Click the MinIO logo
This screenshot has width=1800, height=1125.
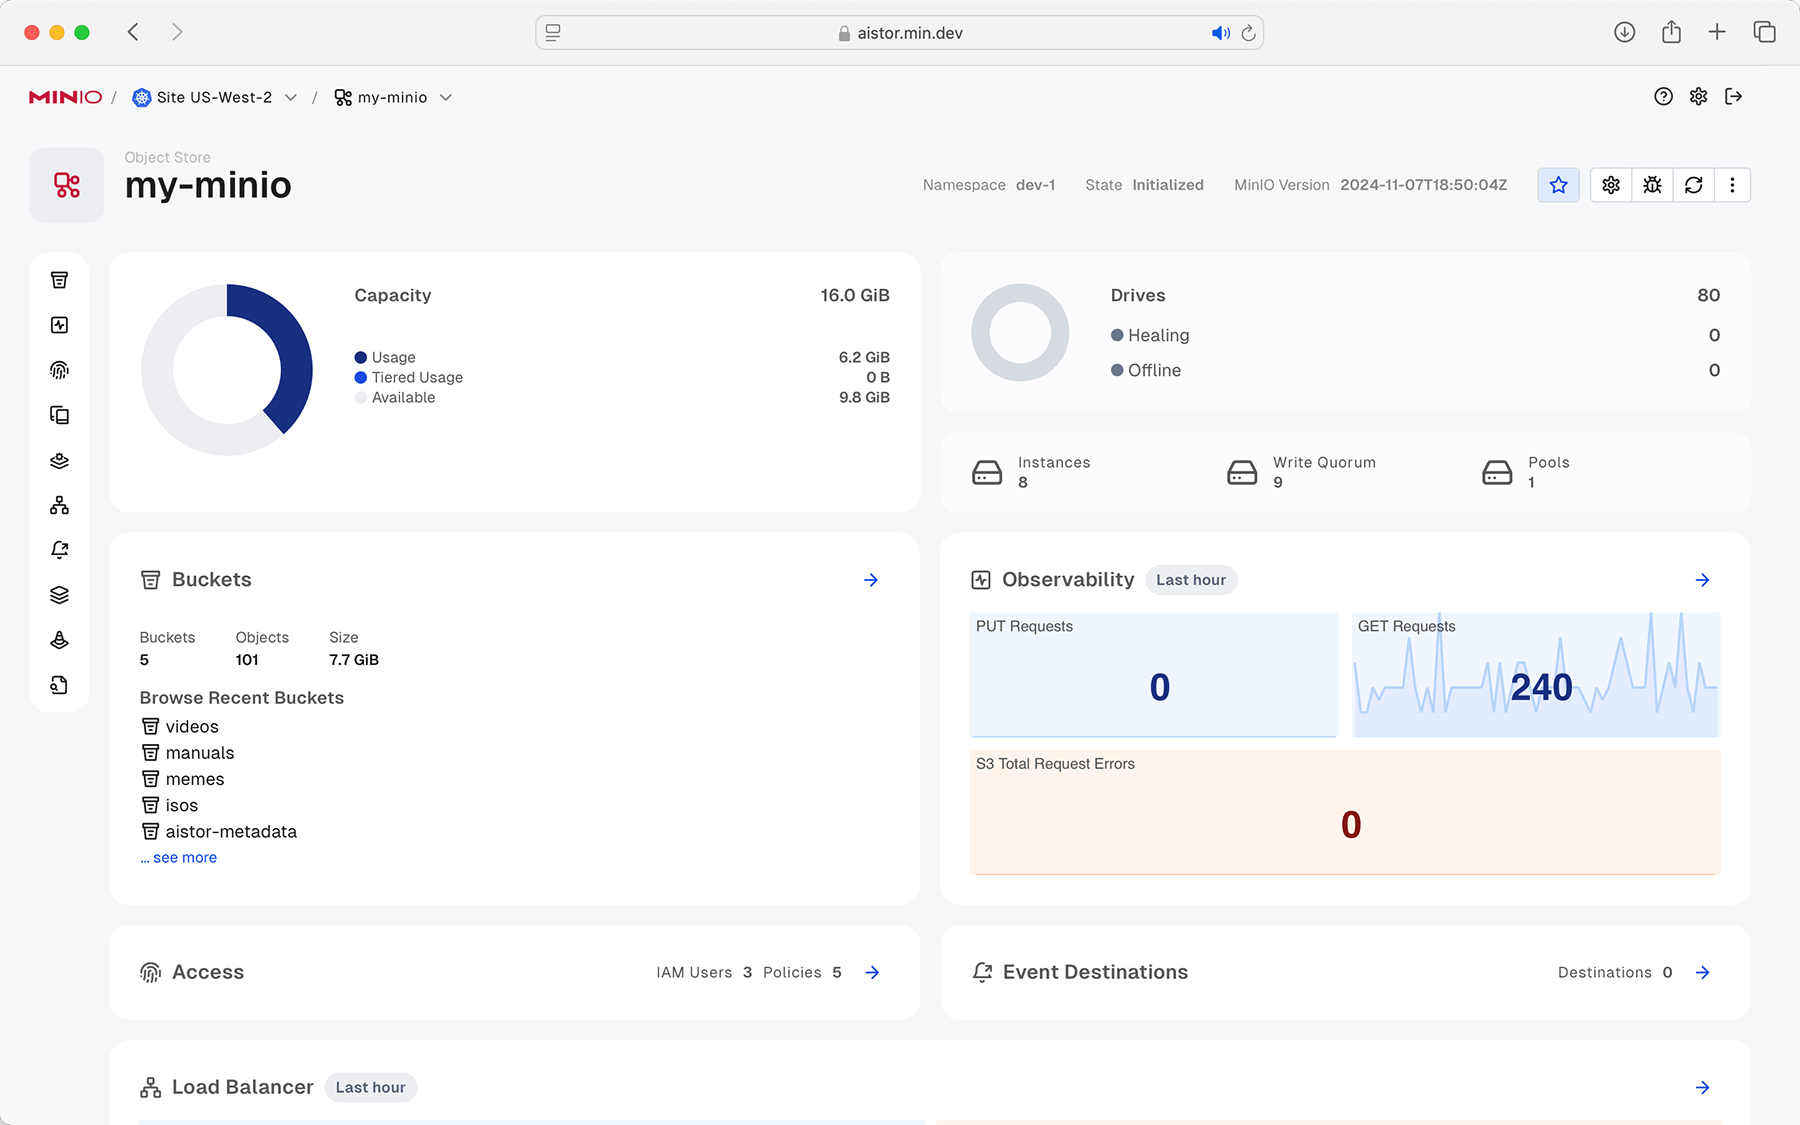(x=65, y=97)
